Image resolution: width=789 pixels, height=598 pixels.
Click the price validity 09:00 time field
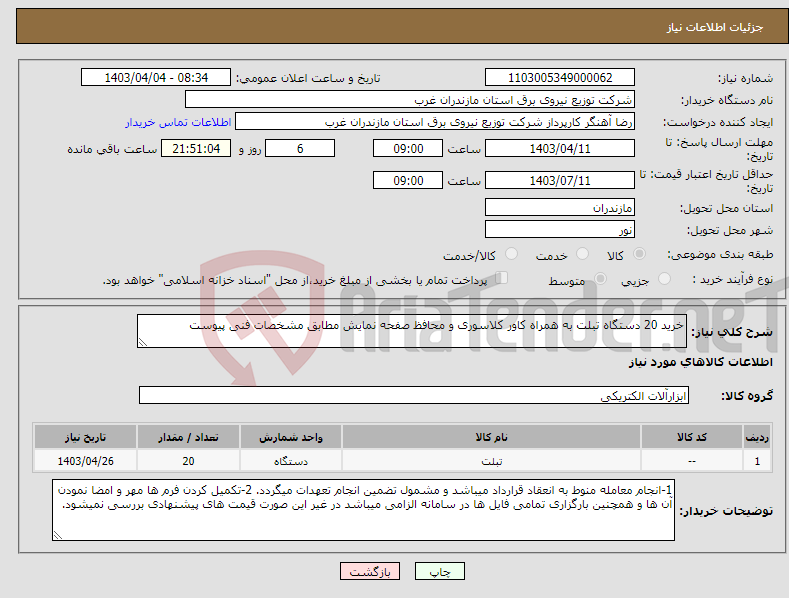tap(408, 180)
